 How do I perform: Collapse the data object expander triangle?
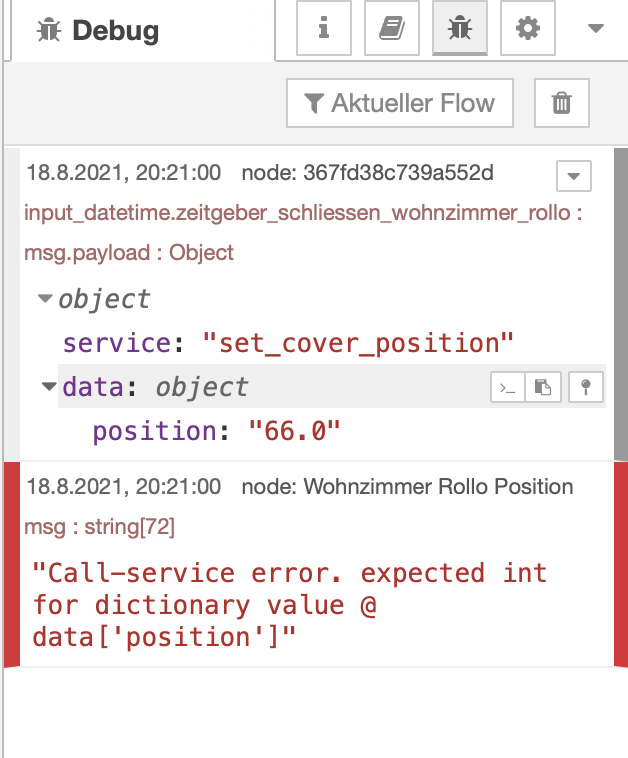49,387
